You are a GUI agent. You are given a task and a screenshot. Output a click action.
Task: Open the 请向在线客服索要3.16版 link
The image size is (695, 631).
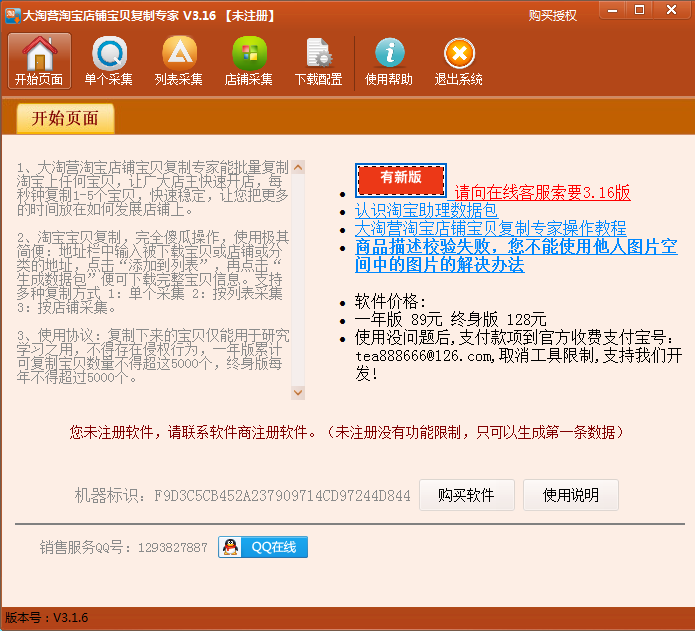(542, 193)
